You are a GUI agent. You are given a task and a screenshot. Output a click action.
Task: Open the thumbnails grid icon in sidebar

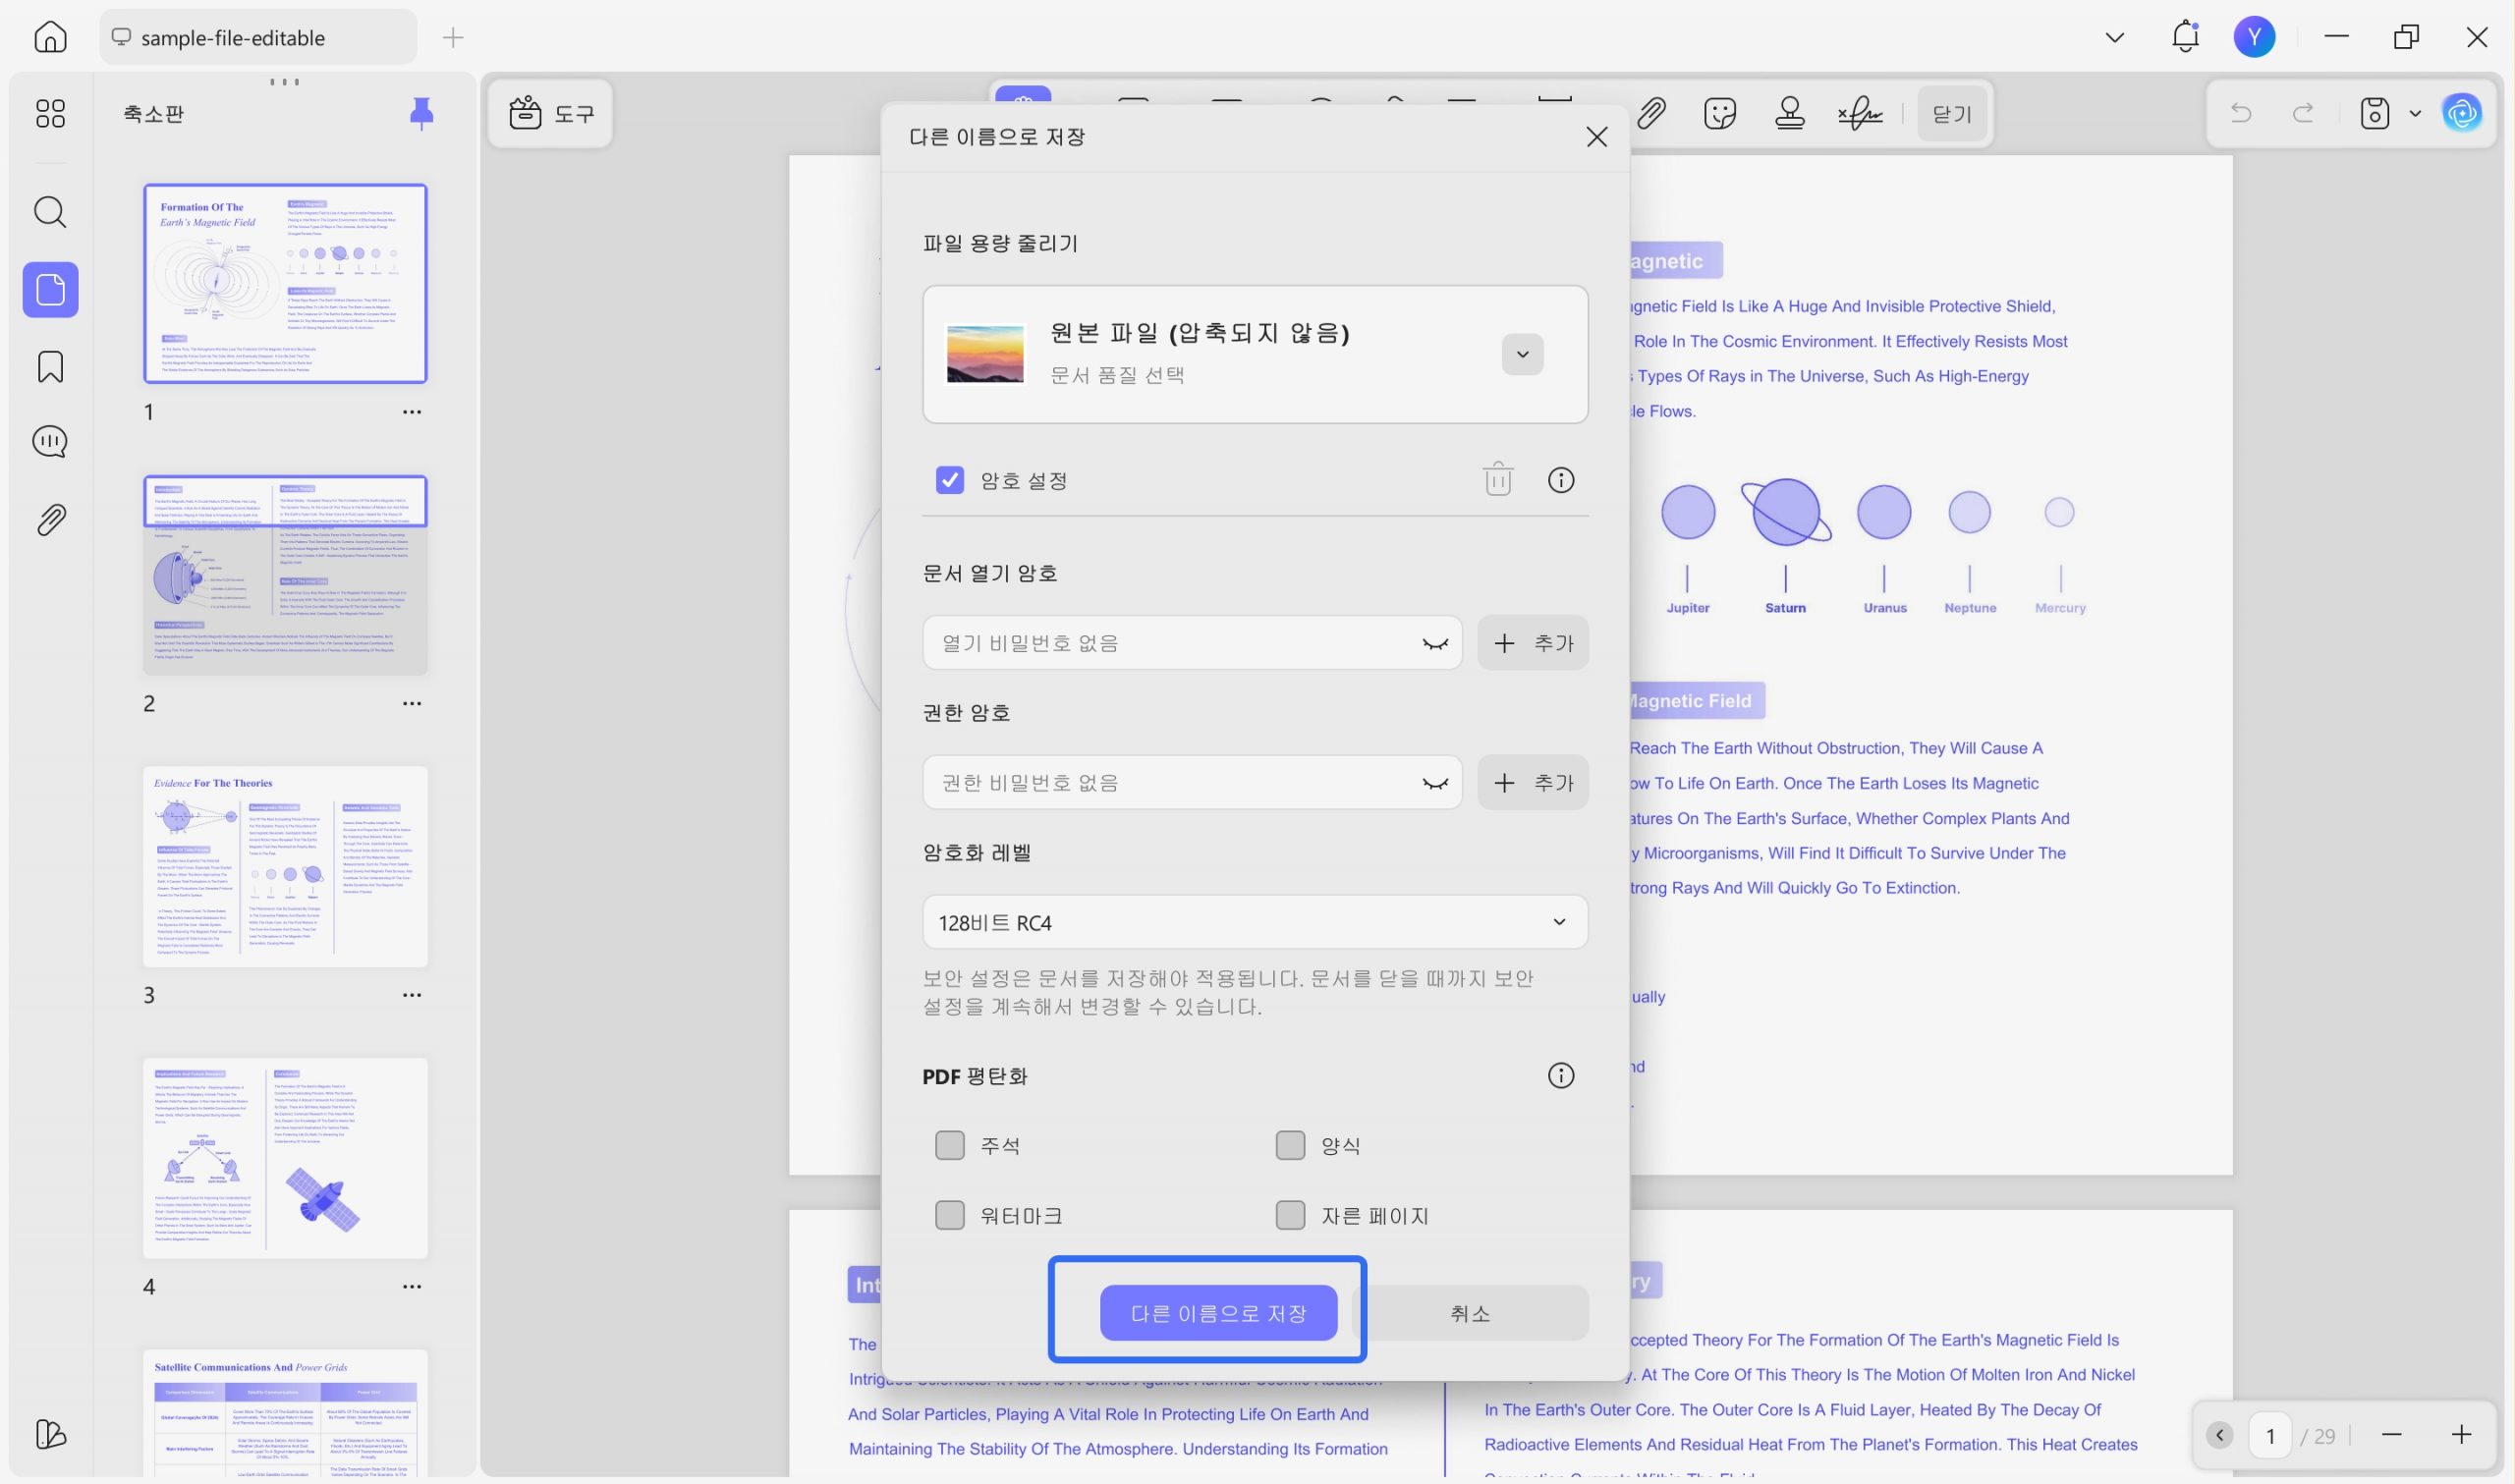click(x=50, y=113)
